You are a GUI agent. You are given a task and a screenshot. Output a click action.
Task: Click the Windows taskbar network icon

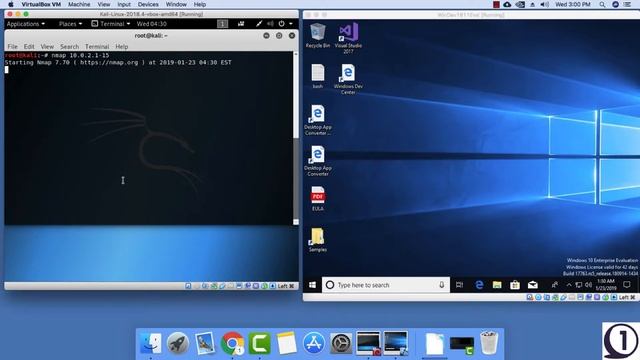coord(579,285)
